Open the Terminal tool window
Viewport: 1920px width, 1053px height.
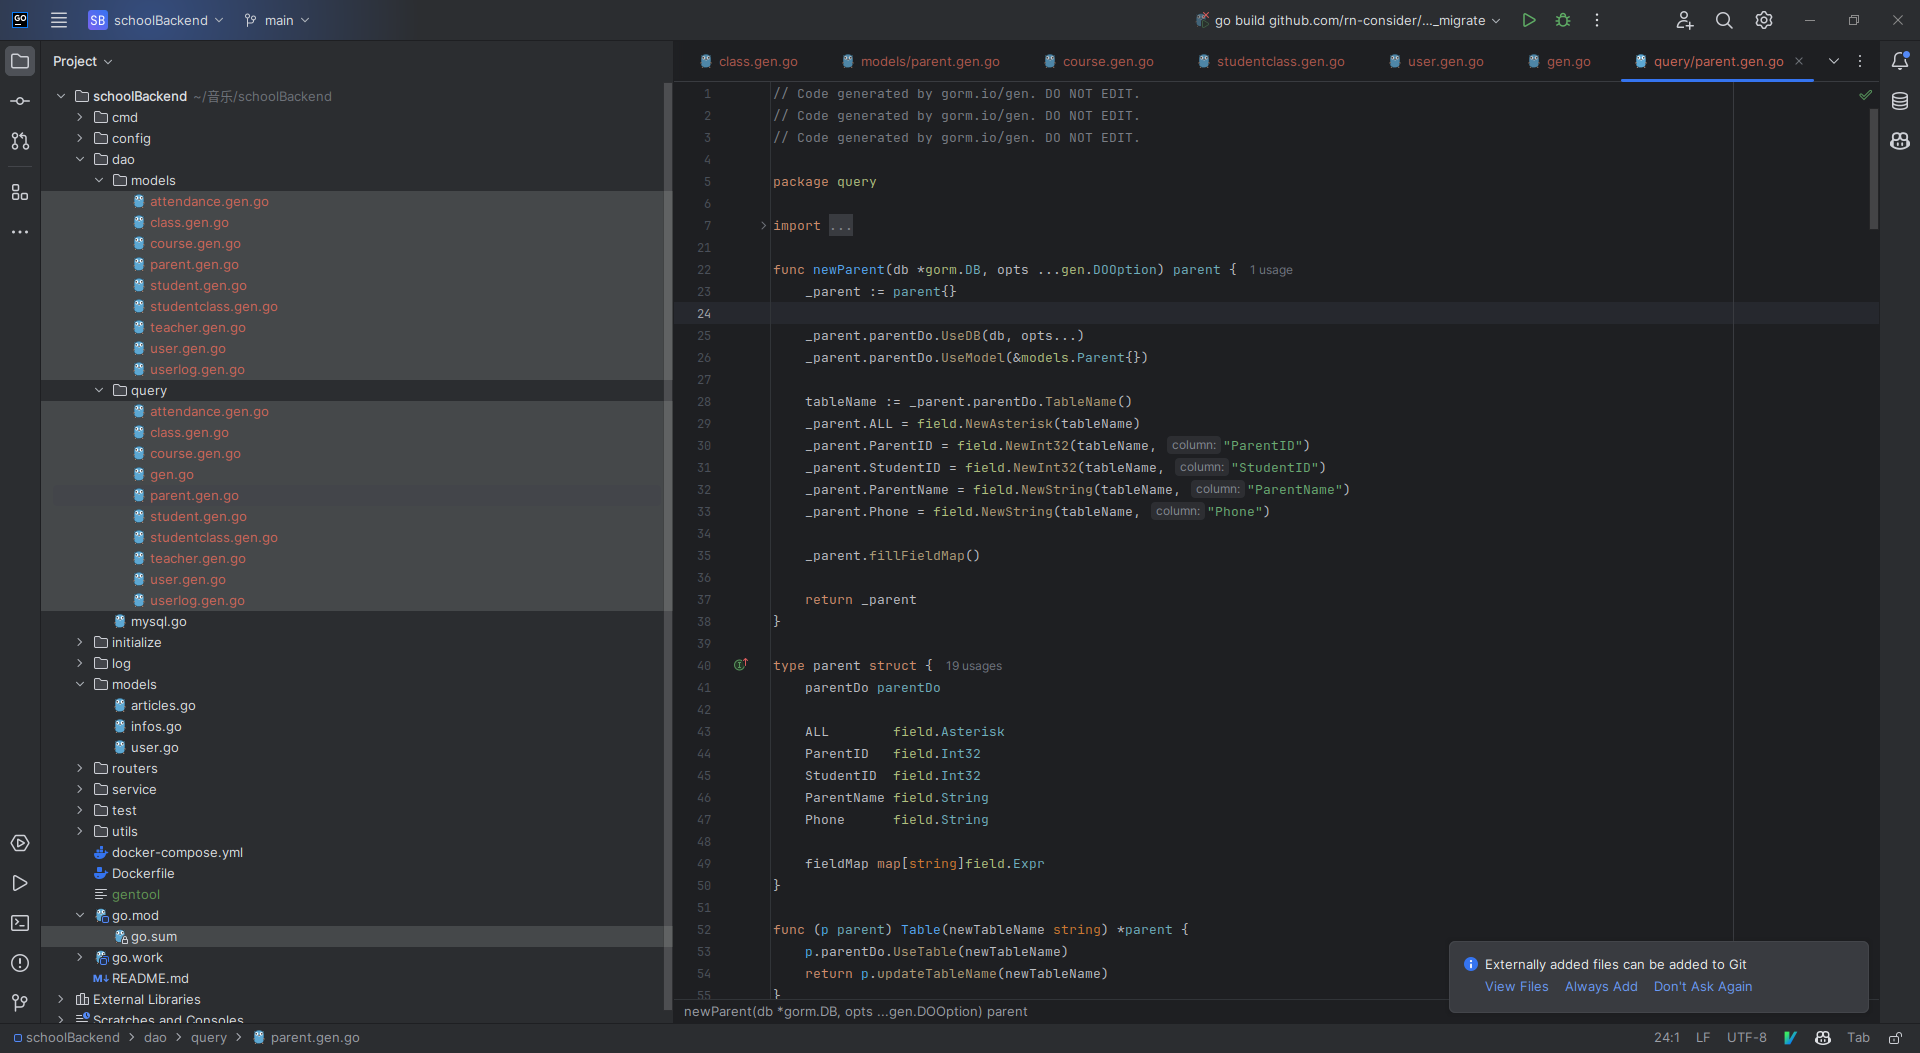tap(20, 923)
